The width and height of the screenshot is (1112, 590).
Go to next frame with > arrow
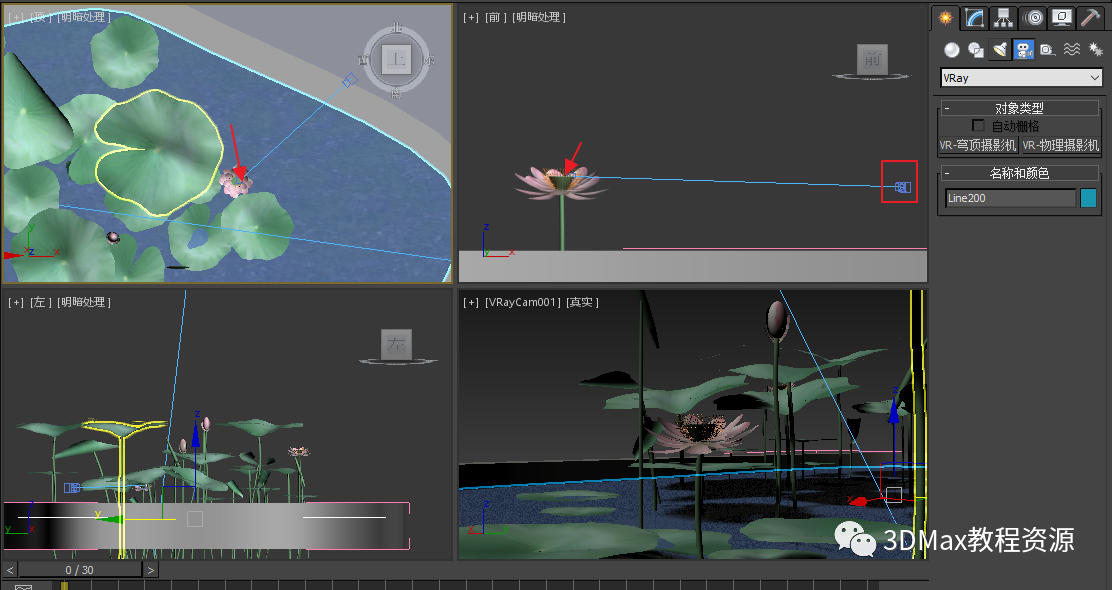pos(150,569)
